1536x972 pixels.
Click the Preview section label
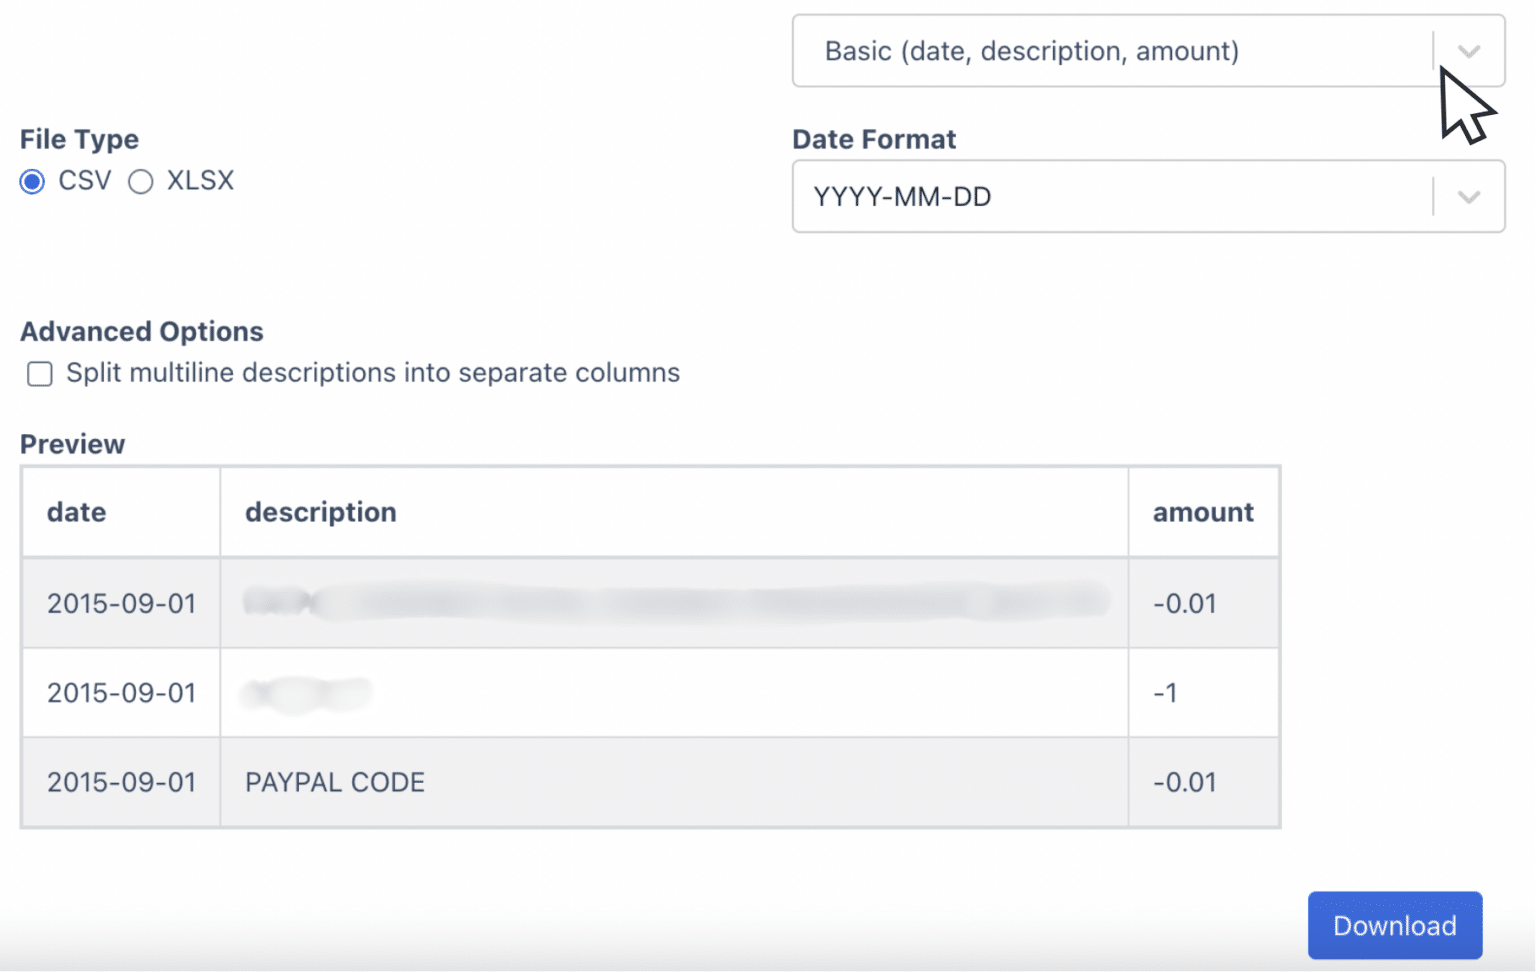72,444
